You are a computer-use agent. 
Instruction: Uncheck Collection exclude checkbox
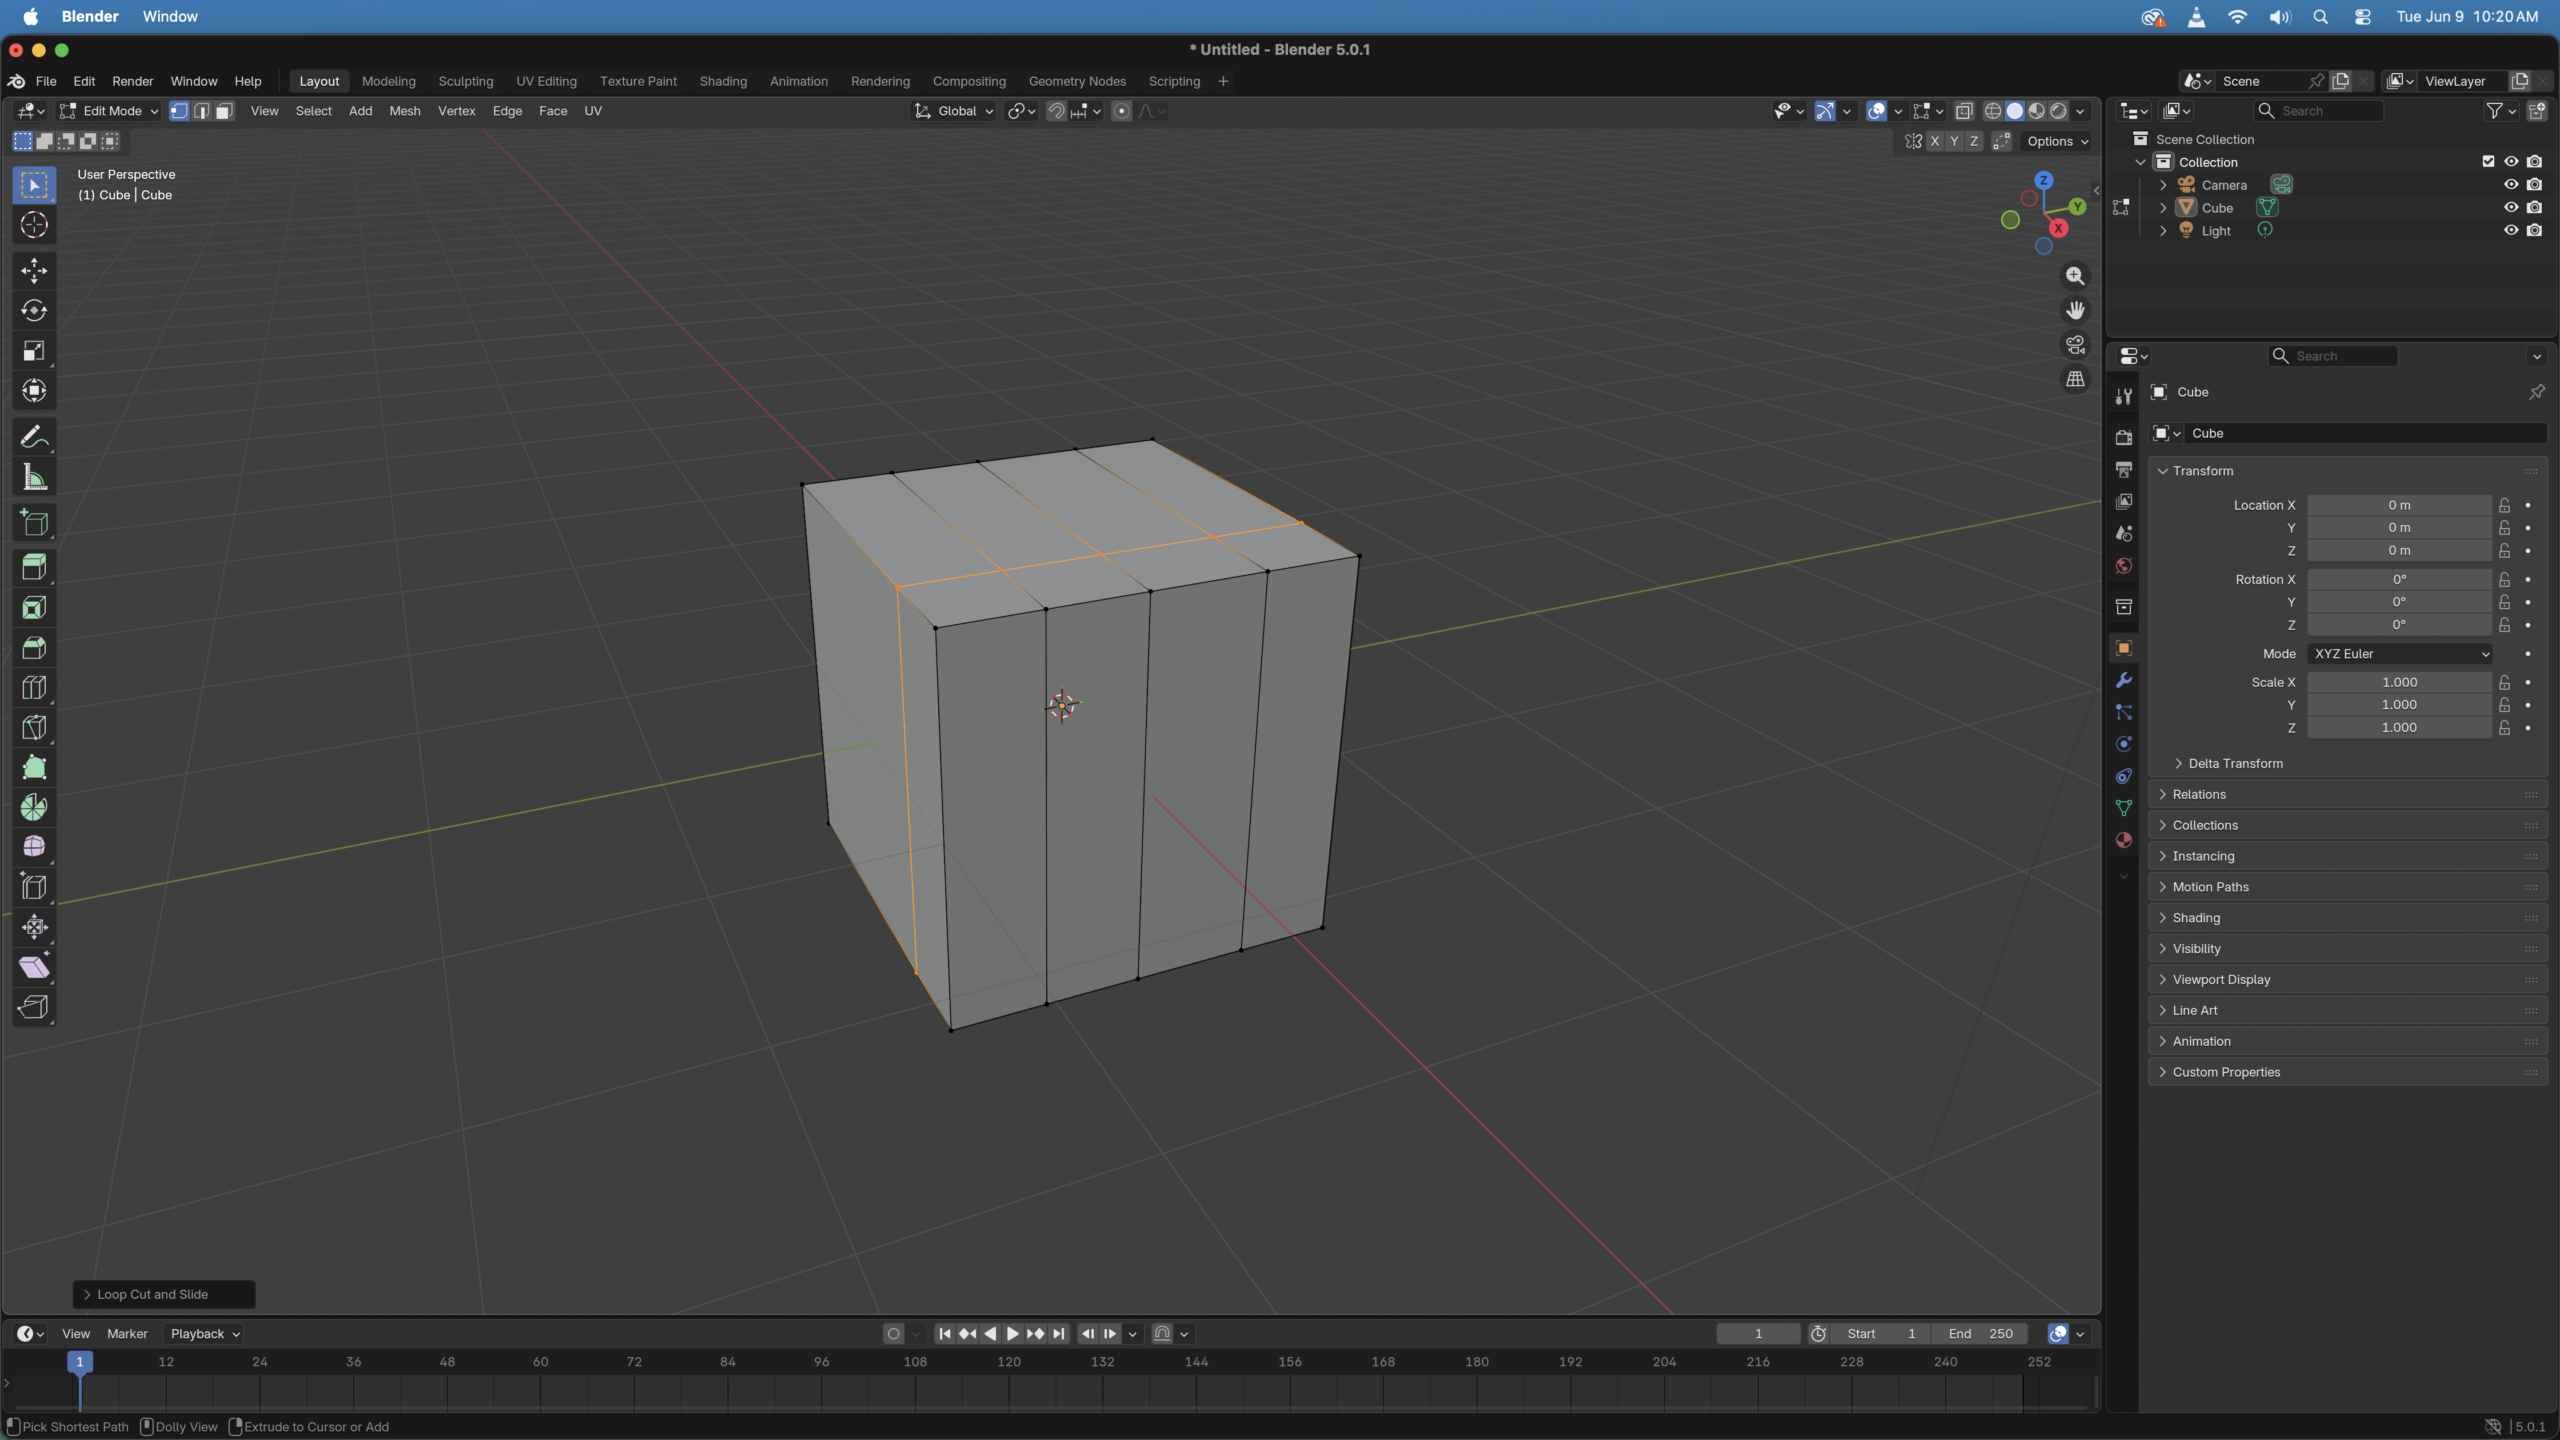point(2489,161)
